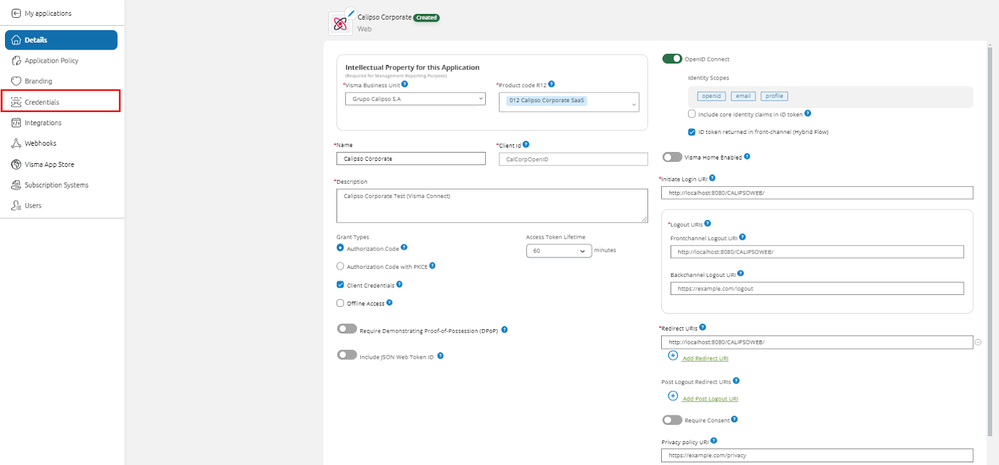
Task: Click the Add Redirect URI link
Action: tap(705, 359)
